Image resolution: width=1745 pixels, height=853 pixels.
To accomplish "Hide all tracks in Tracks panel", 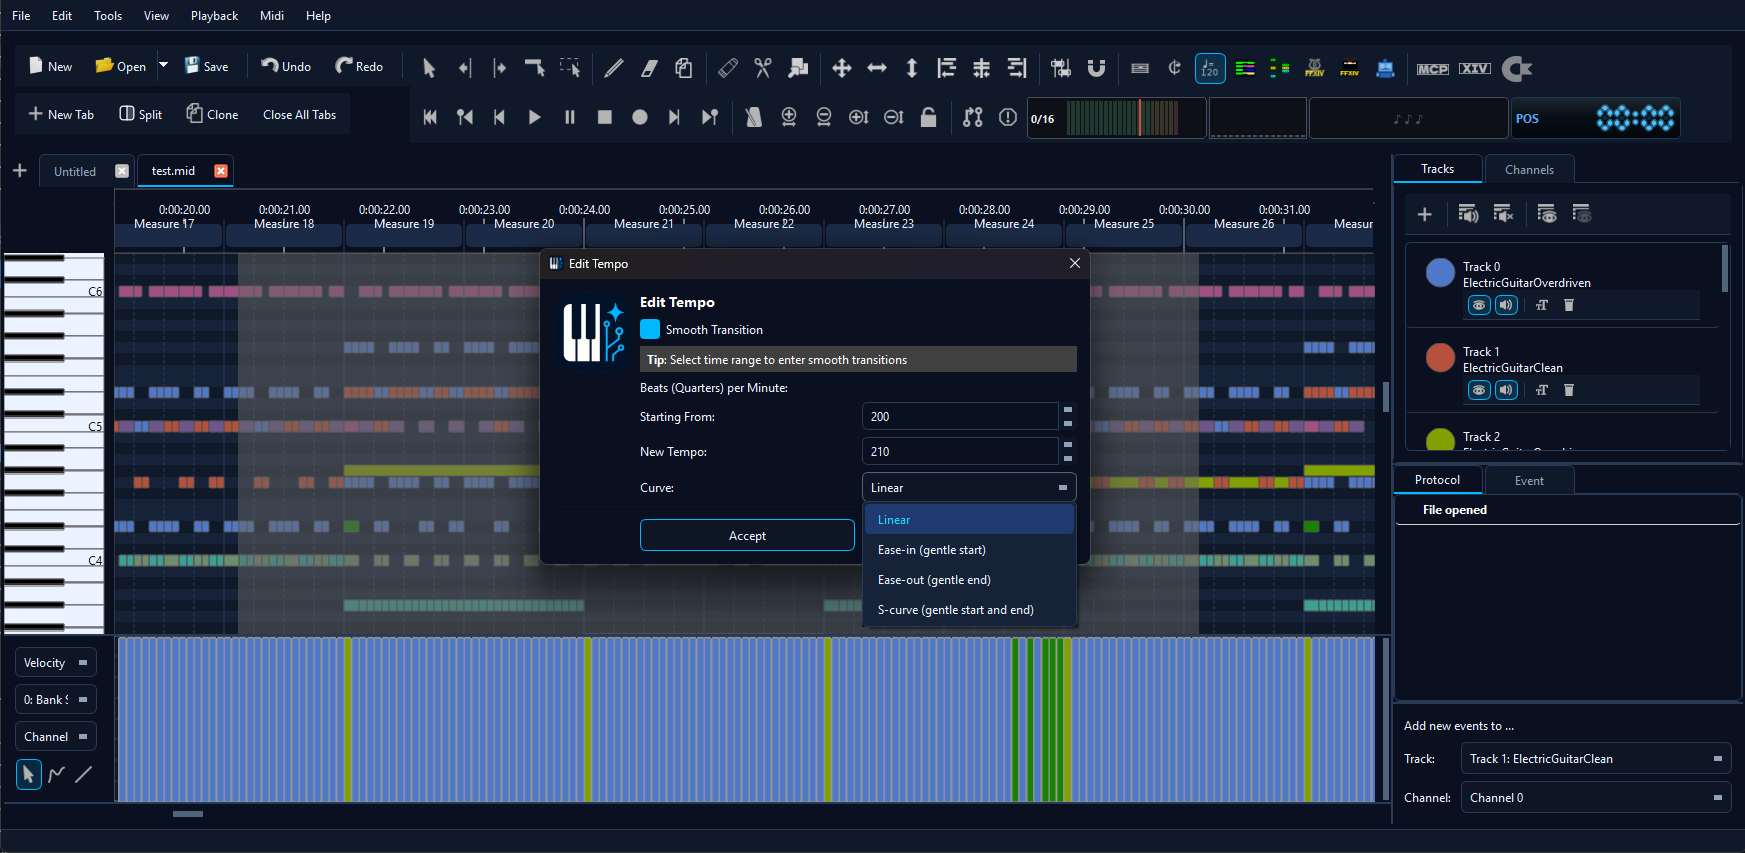I will point(1582,214).
